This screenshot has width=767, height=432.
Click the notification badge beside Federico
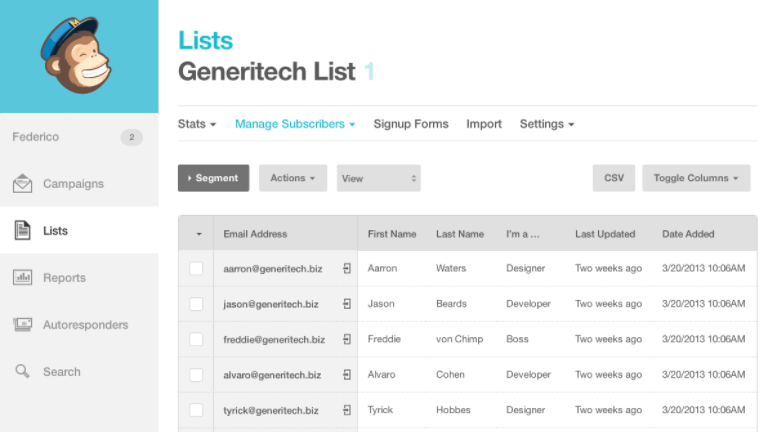click(131, 137)
